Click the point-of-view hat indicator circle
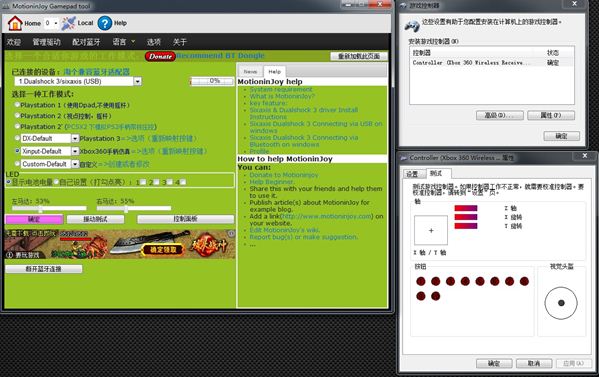The width and height of the screenshot is (599, 377). (560, 303)
